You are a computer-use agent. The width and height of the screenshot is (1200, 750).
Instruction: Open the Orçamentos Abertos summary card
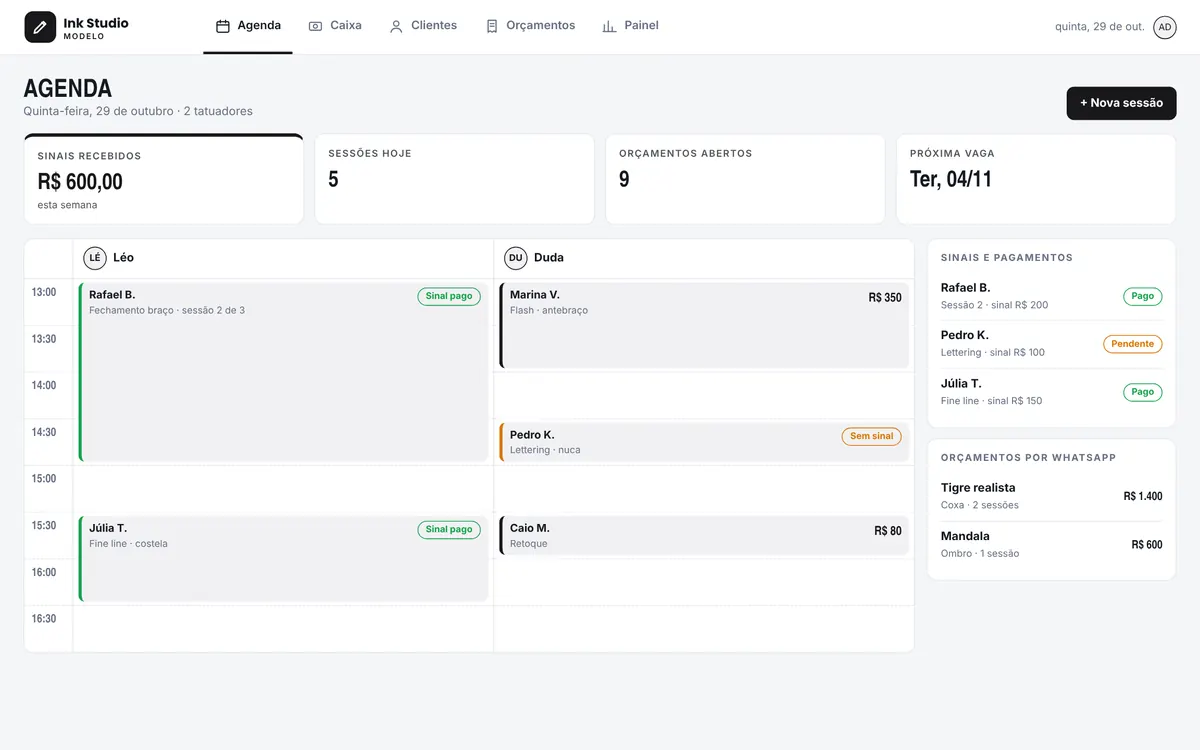tap(745, 179)
